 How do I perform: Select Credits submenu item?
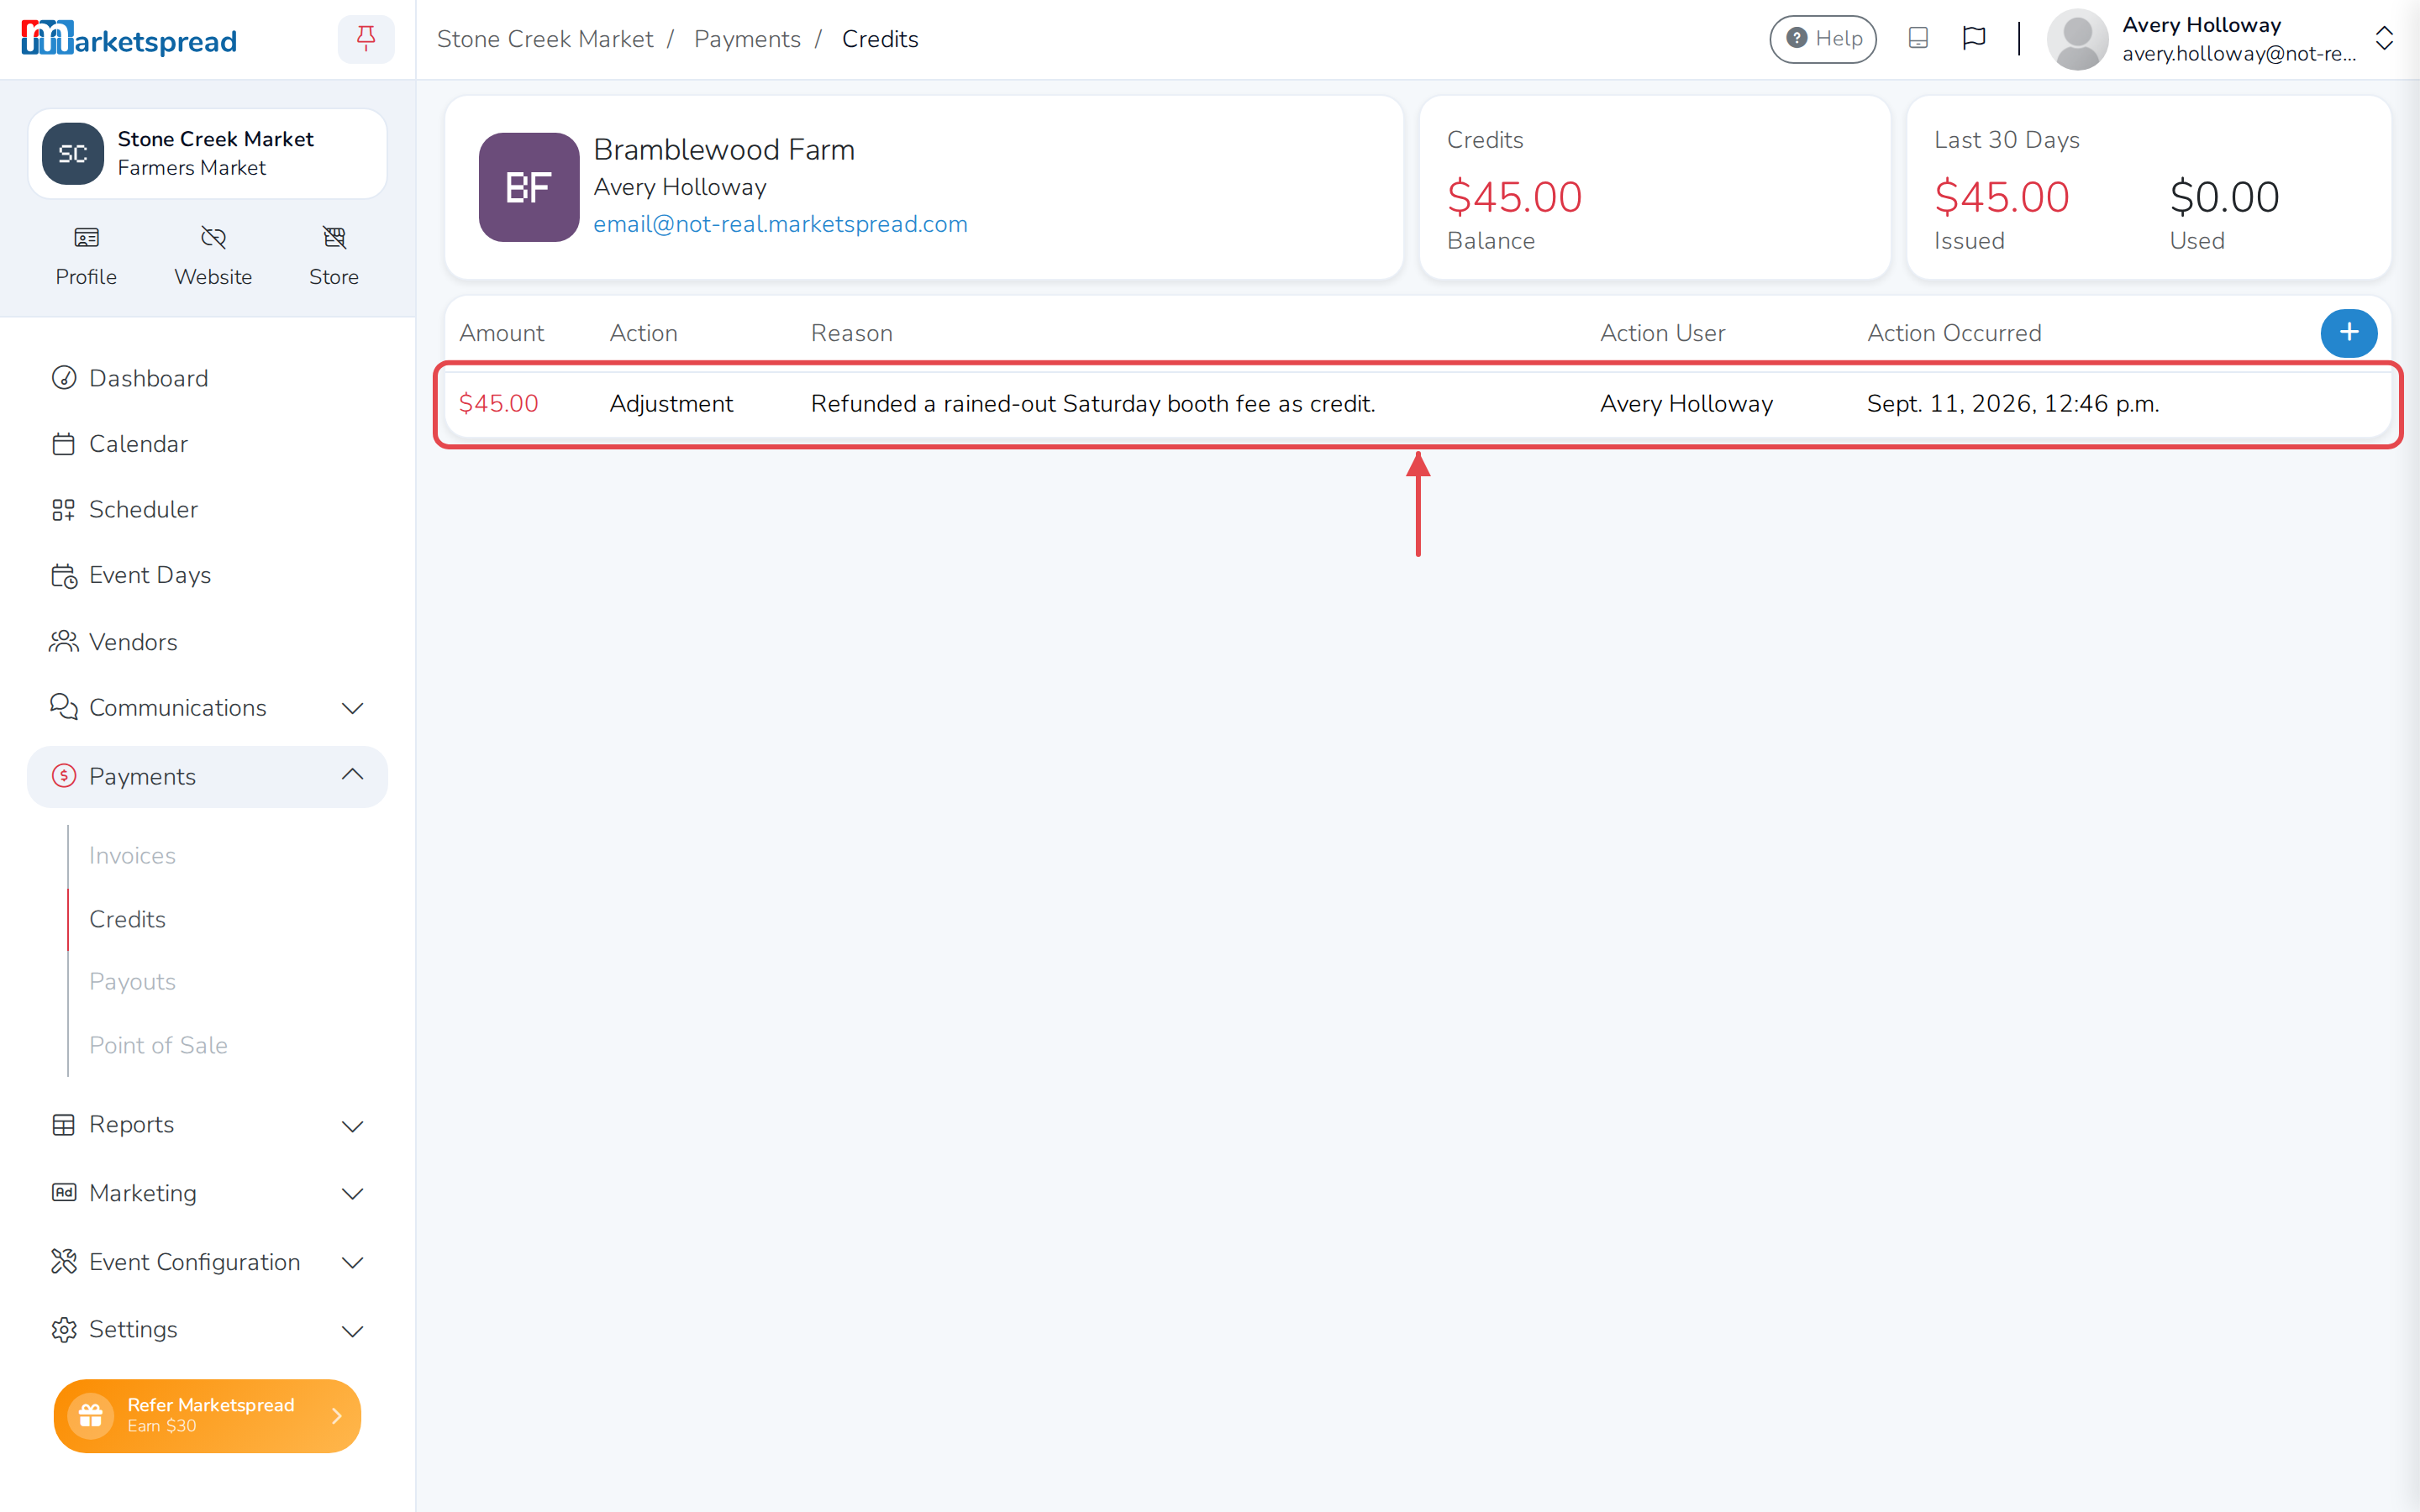tap(127, 919)
